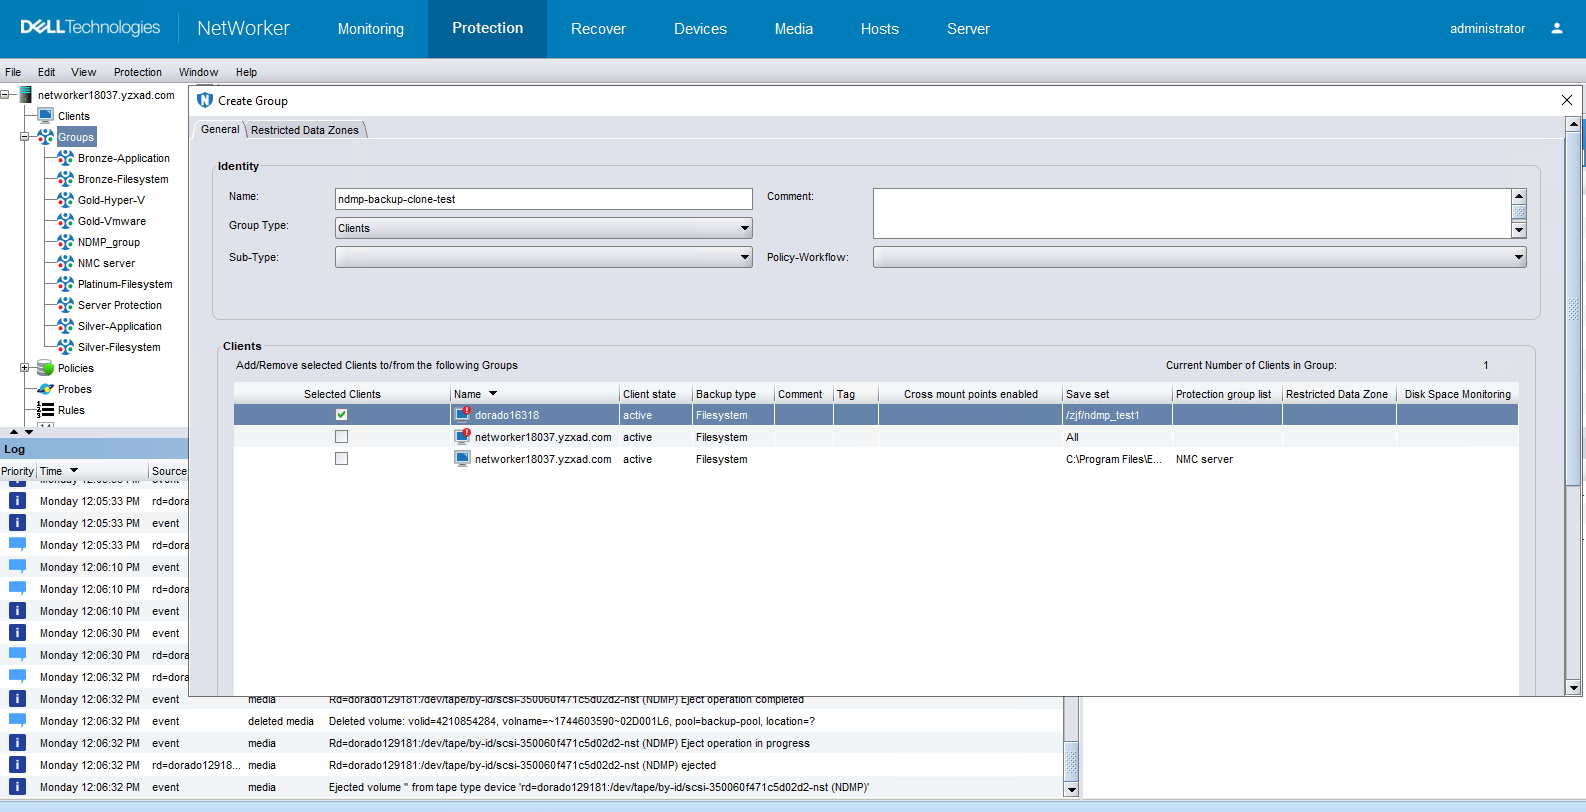Image resolution: width=1586 pixels, height=812 pixels.
Task: Open the Policy-Workflow dropdown
Action: (1200, 257)
